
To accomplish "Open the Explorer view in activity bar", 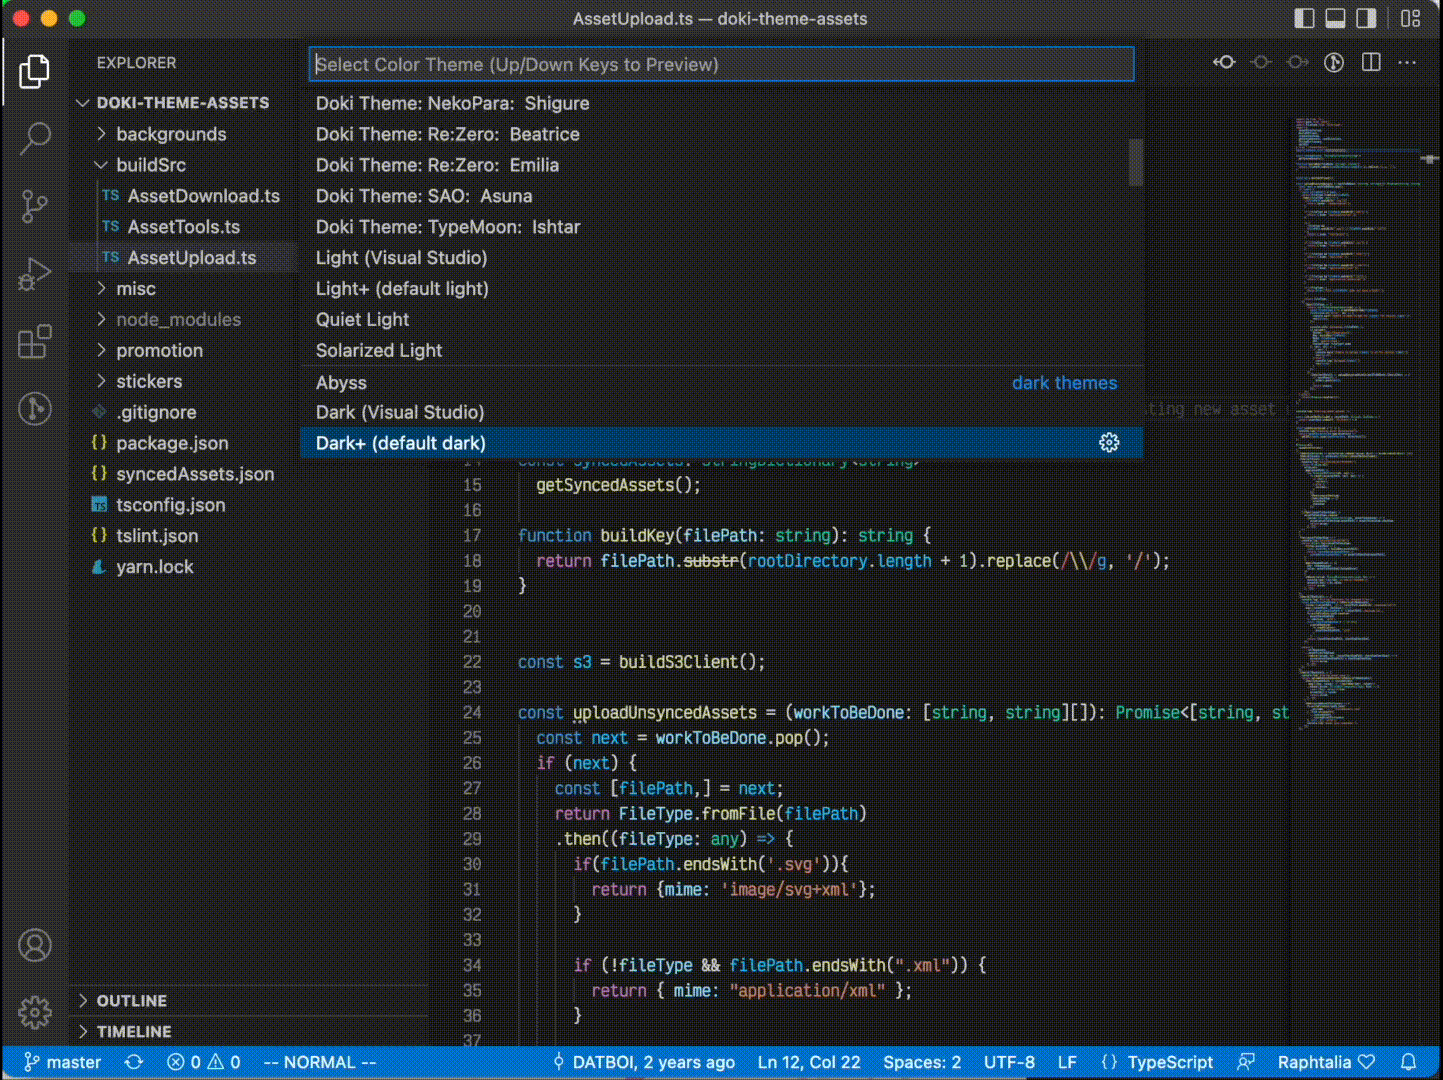I will tap(34, 71).
